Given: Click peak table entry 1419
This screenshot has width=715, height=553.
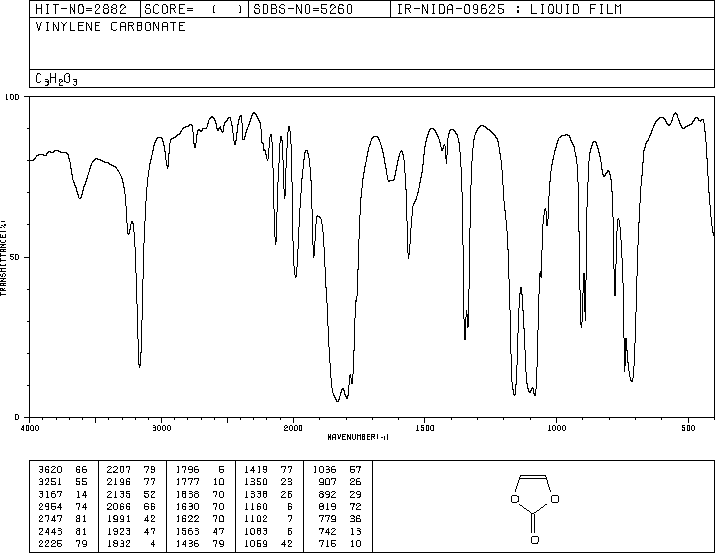Looking at the screenshot, I should tap(256, 469).
